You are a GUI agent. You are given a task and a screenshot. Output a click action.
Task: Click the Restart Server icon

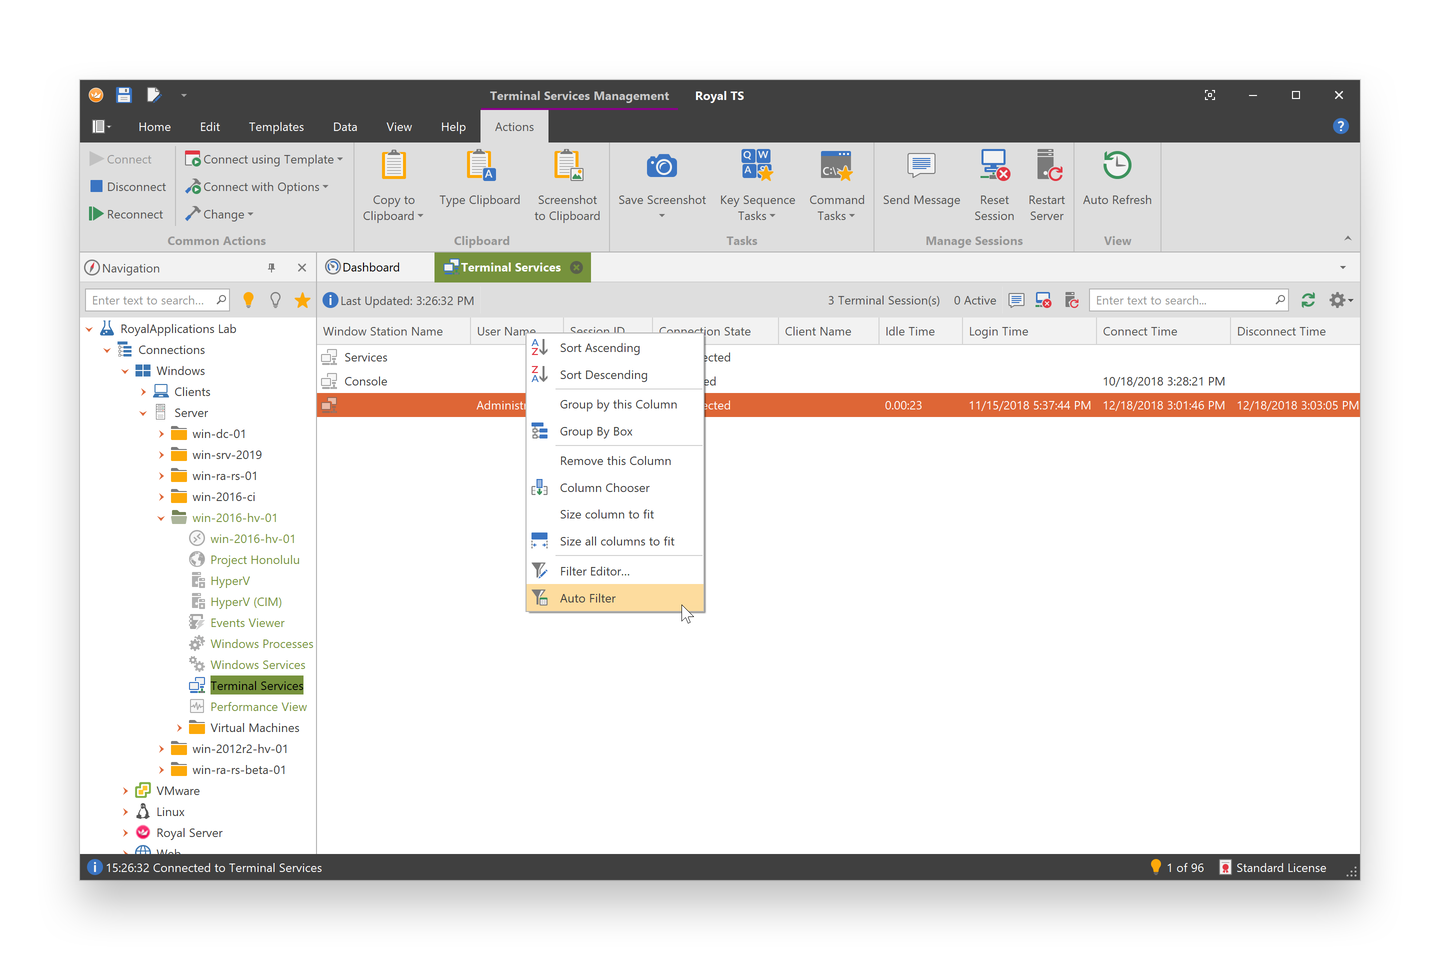1047,167
